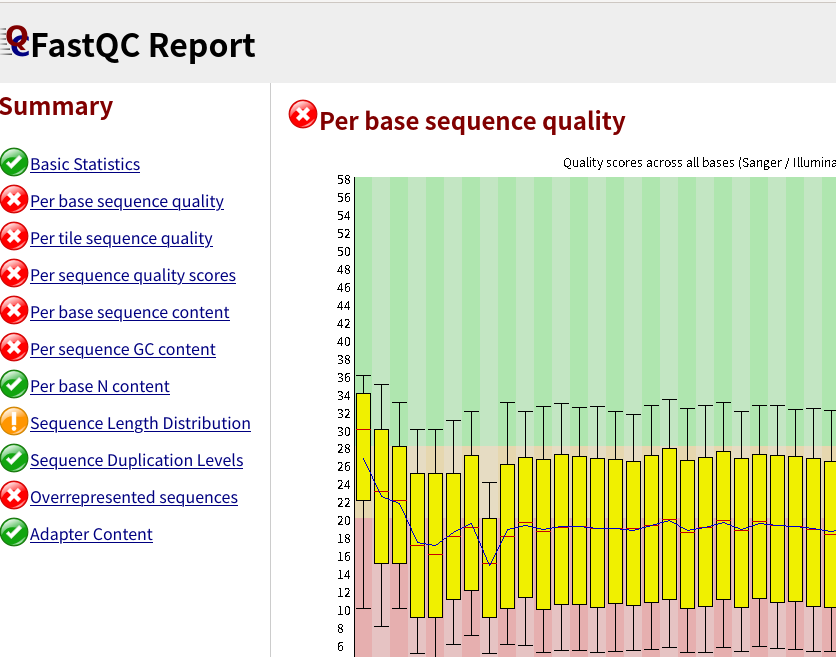Open the Basic Statistics section link
The width and height of the screenshot is (836, 657).
85,164
